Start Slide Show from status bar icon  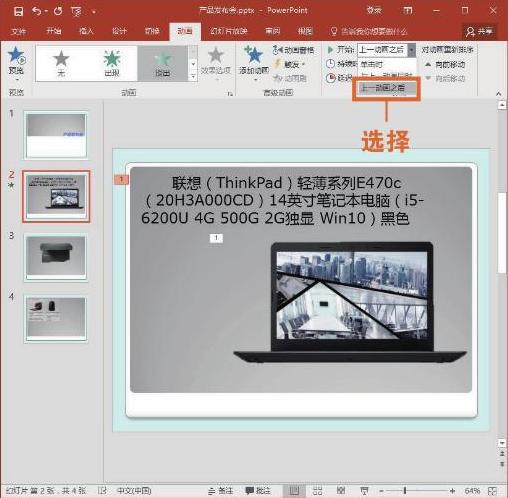pyautogui.click(x=364, y=491)
